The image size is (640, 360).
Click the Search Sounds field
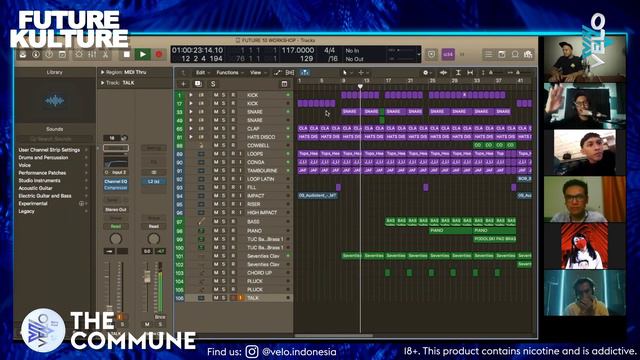click(x=55, y=139)
